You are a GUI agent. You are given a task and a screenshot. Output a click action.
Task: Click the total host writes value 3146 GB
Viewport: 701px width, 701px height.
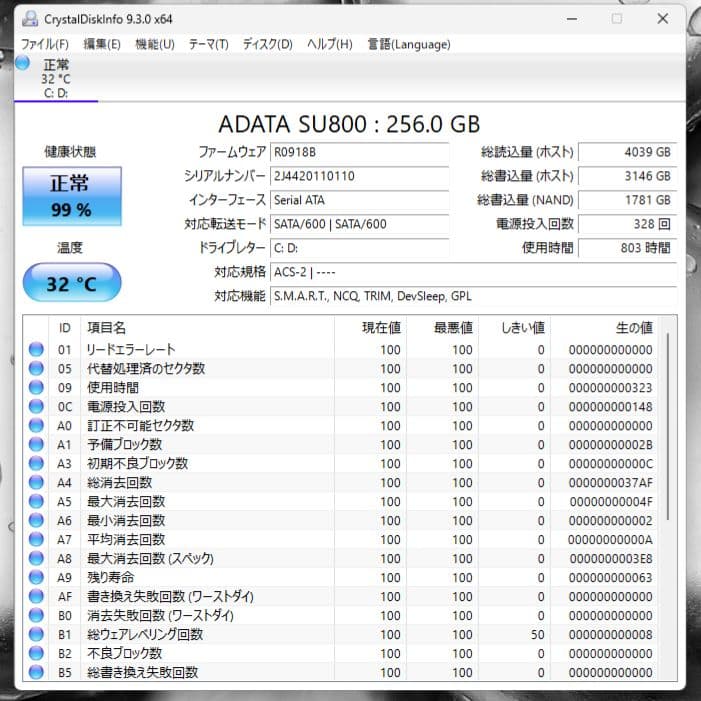(628, 176)
